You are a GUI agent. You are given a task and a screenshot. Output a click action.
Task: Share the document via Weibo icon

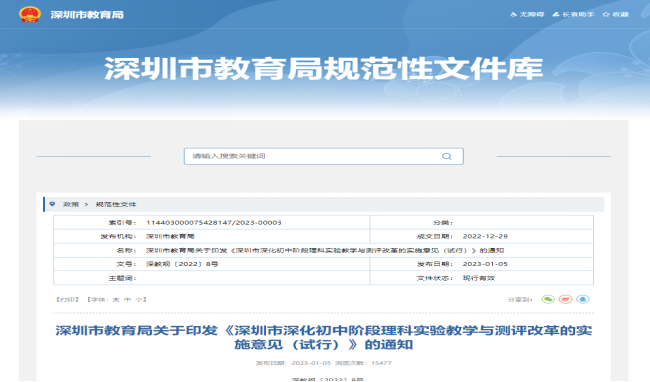pyautogui.click(x=565, y=299)
